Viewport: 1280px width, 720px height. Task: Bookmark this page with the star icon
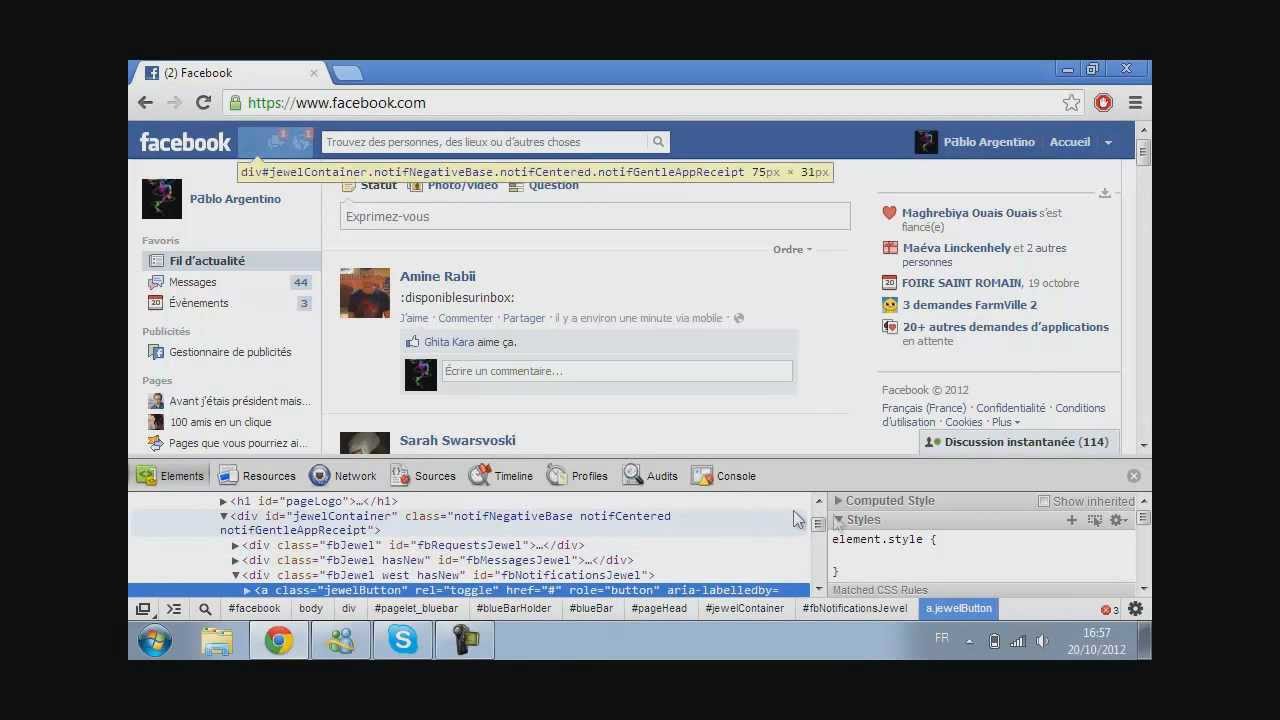pos(1072,103)
